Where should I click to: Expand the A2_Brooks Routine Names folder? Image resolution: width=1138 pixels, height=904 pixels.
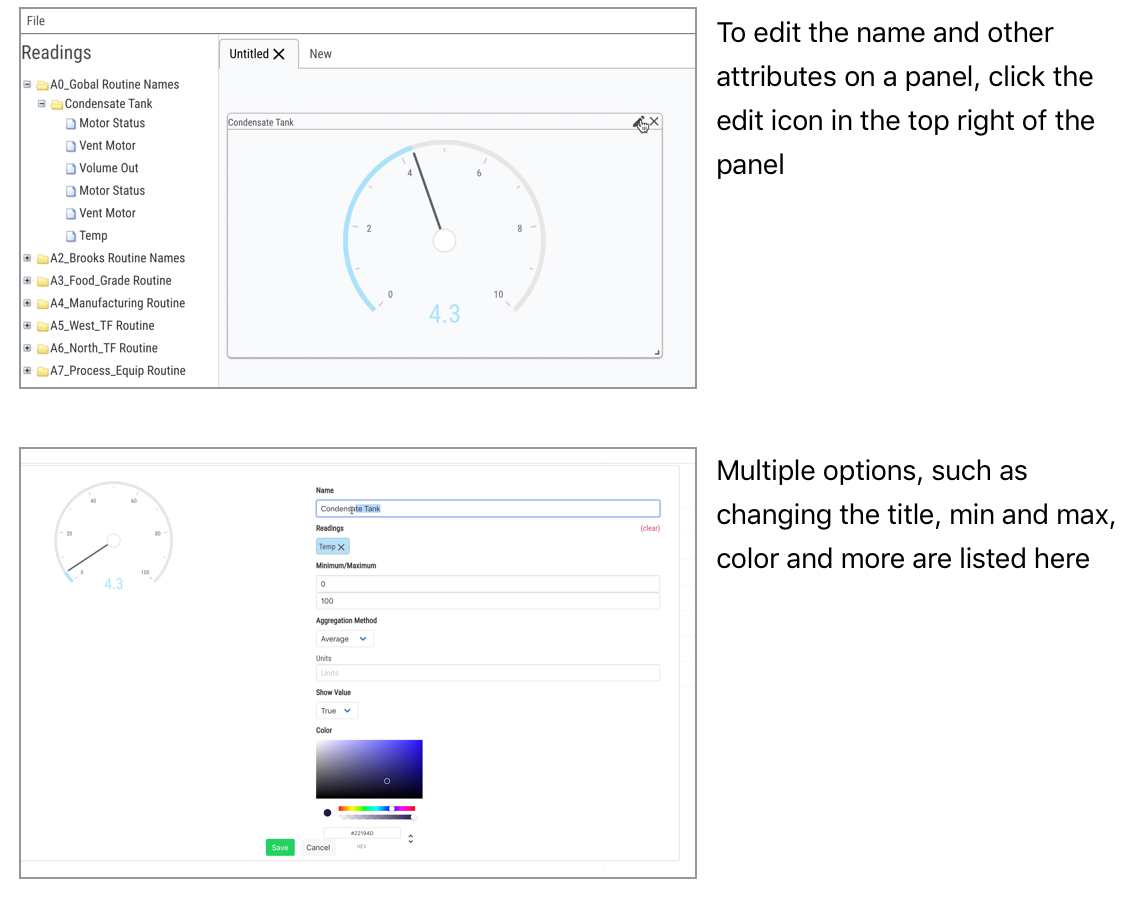(x=28, y=258)
